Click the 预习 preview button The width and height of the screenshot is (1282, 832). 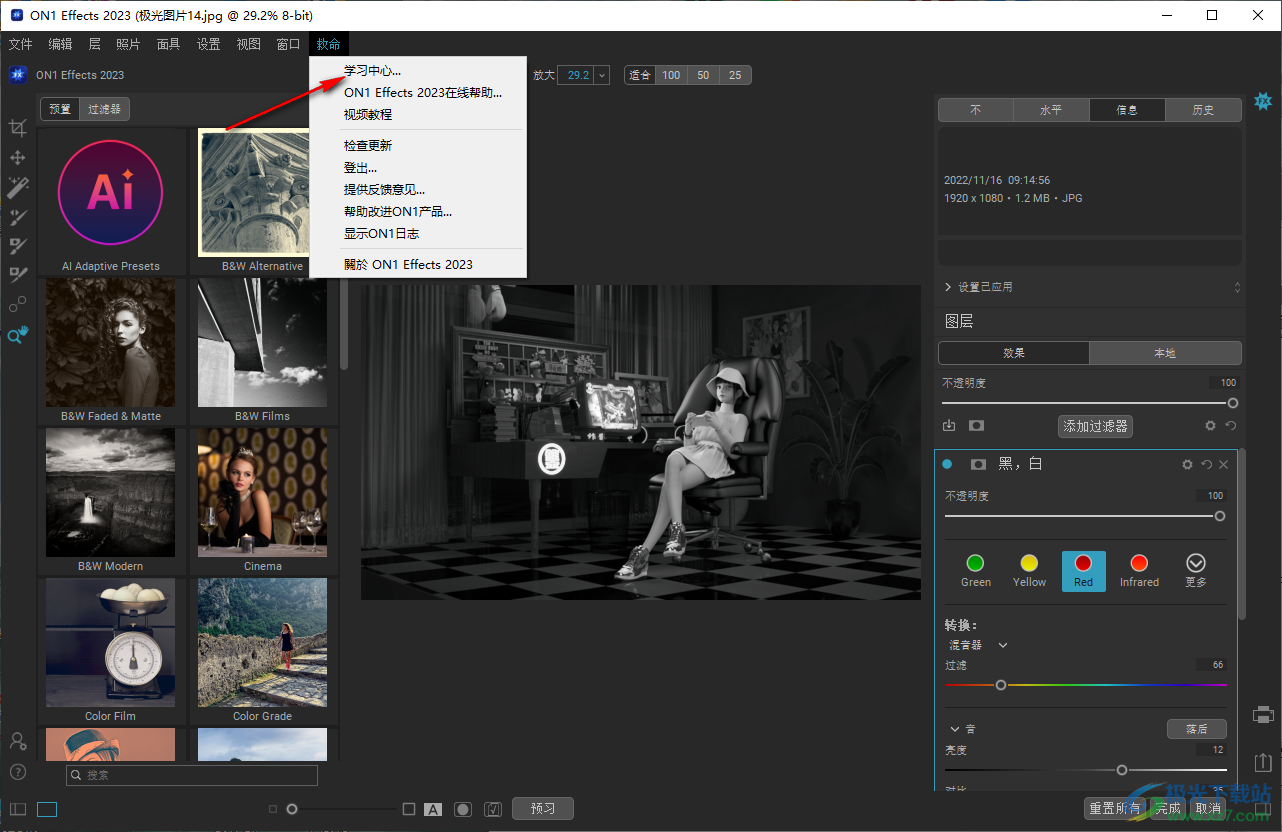point(543,808)
